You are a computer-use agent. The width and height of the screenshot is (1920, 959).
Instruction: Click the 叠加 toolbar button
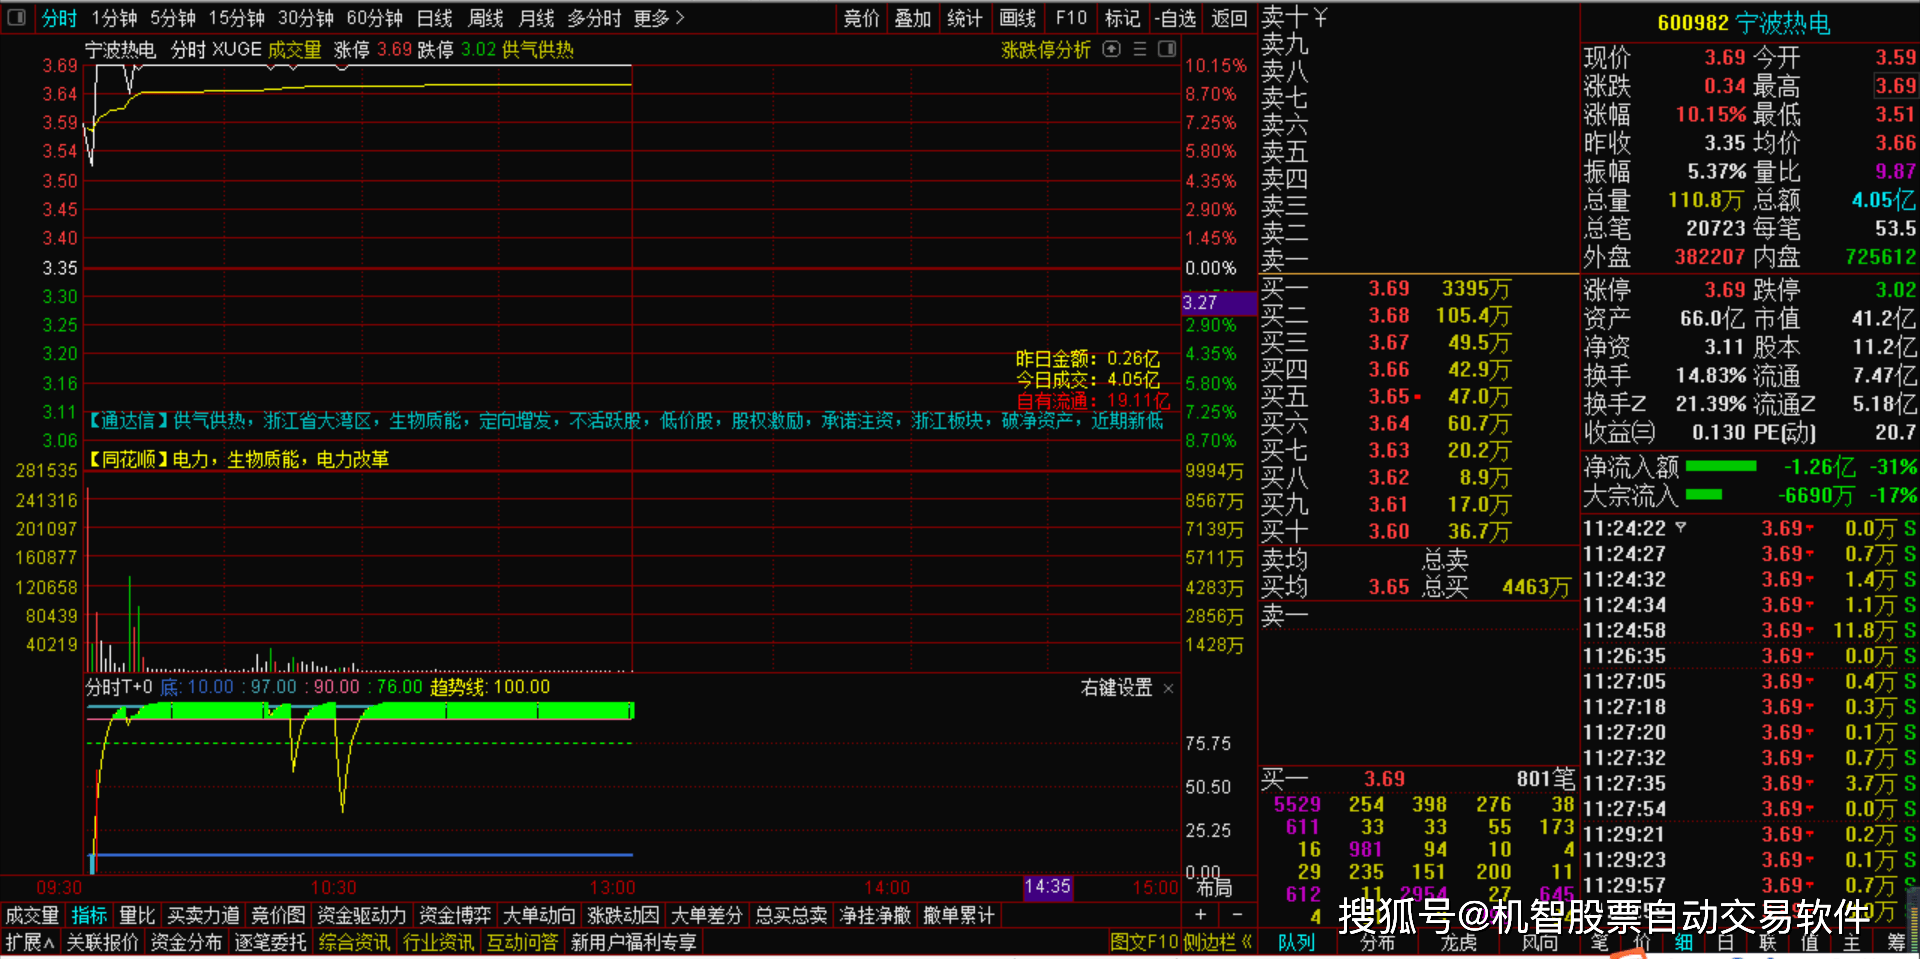pos(913,18)
